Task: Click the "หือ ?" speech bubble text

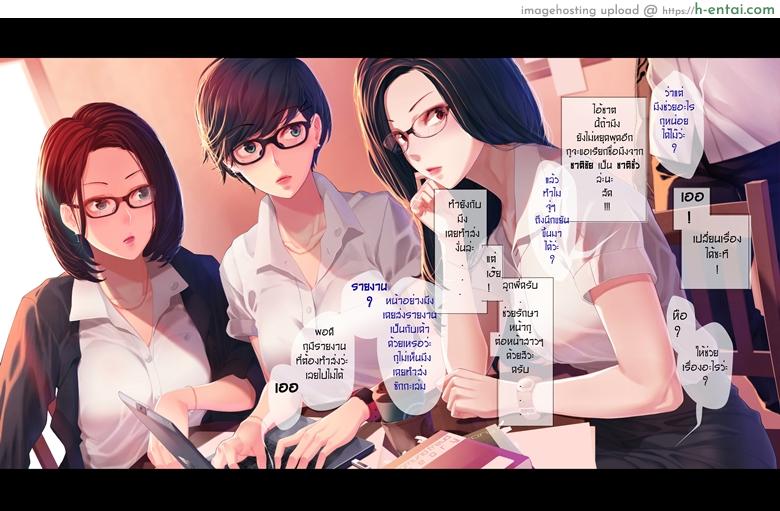Action: coord(679,323)
